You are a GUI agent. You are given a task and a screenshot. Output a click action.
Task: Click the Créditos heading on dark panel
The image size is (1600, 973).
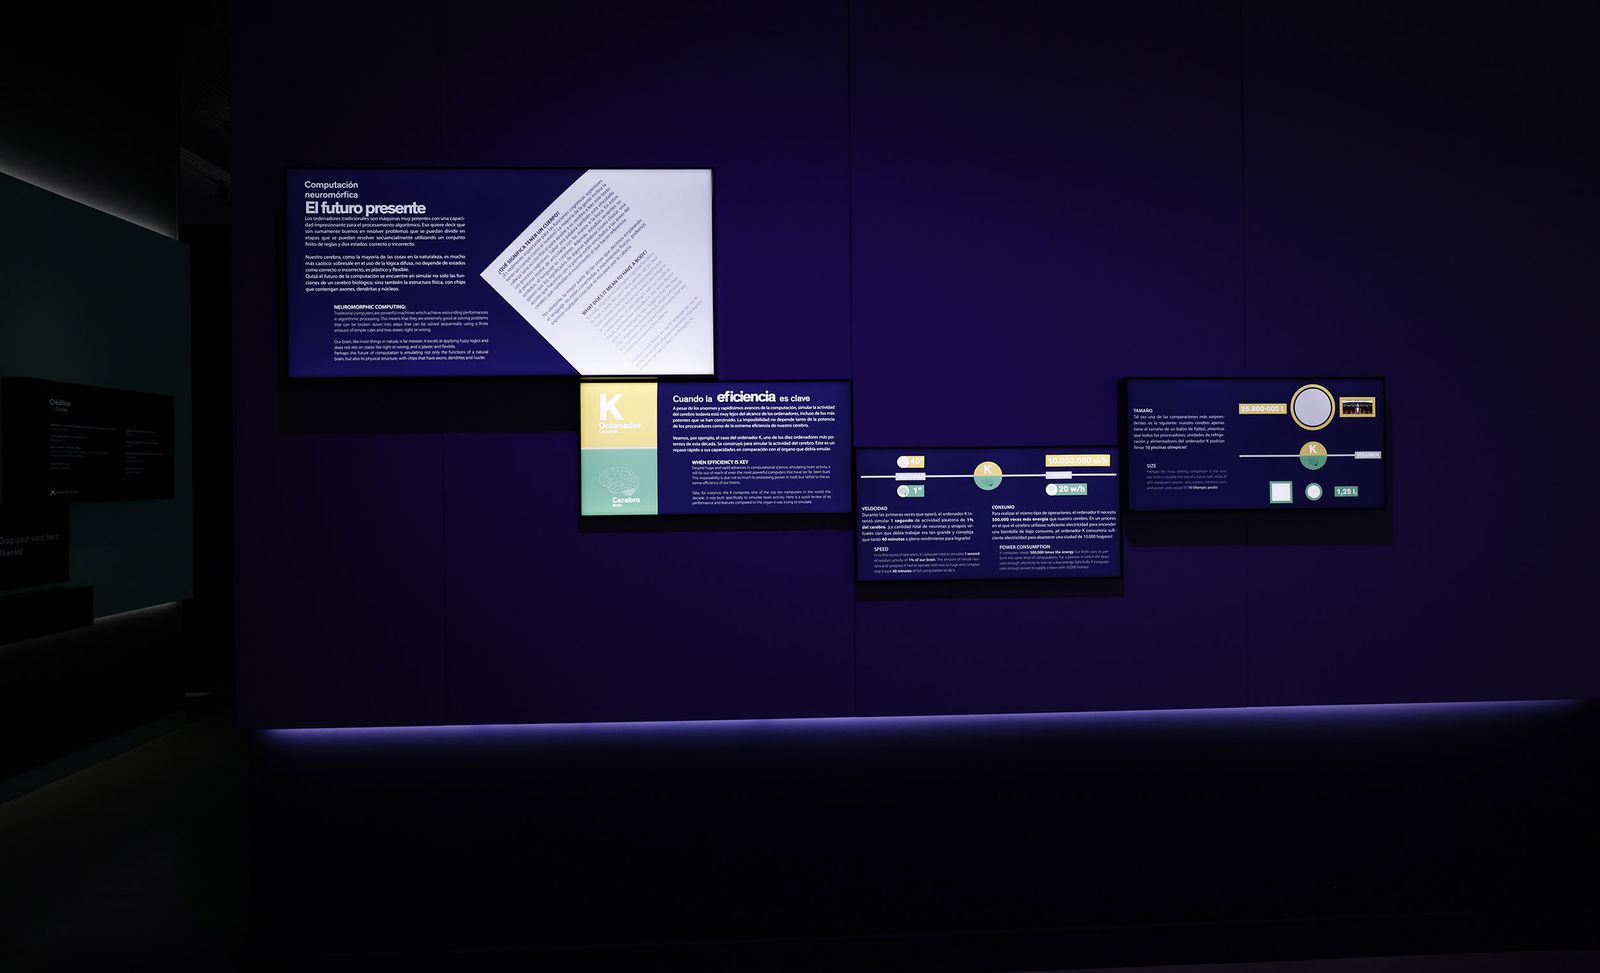pos(60,403)
